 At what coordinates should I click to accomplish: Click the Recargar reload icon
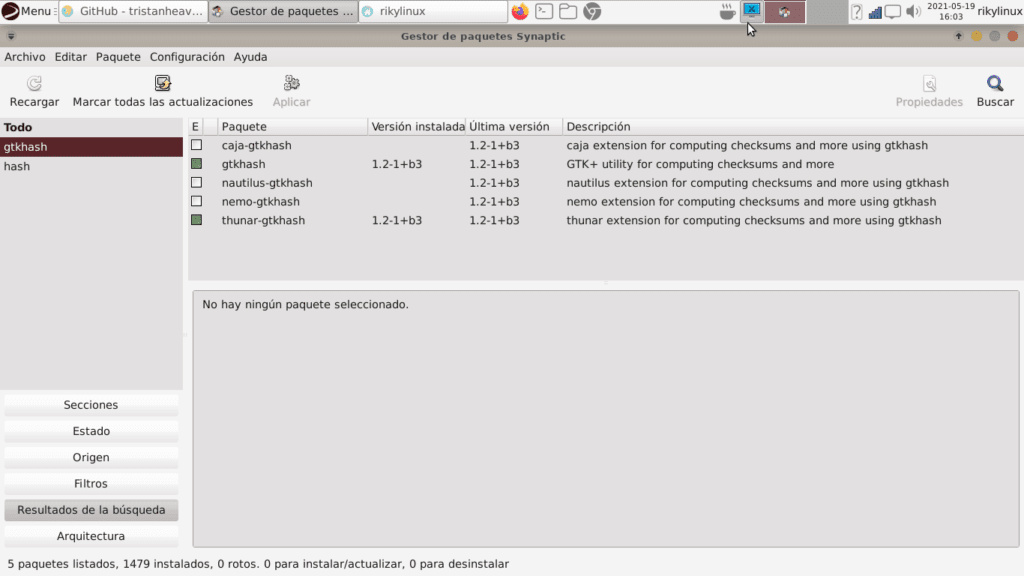[x=34, y=84]
